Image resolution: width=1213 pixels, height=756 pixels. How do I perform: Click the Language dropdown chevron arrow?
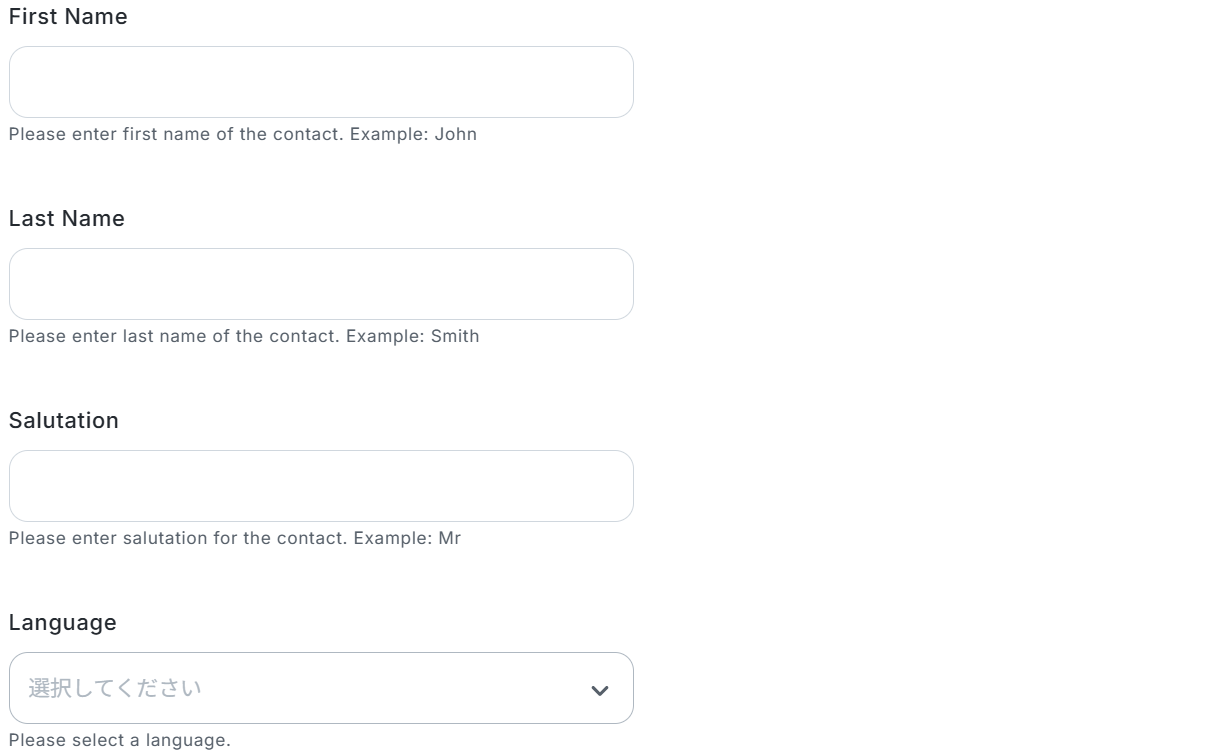(x=600, y=690)
